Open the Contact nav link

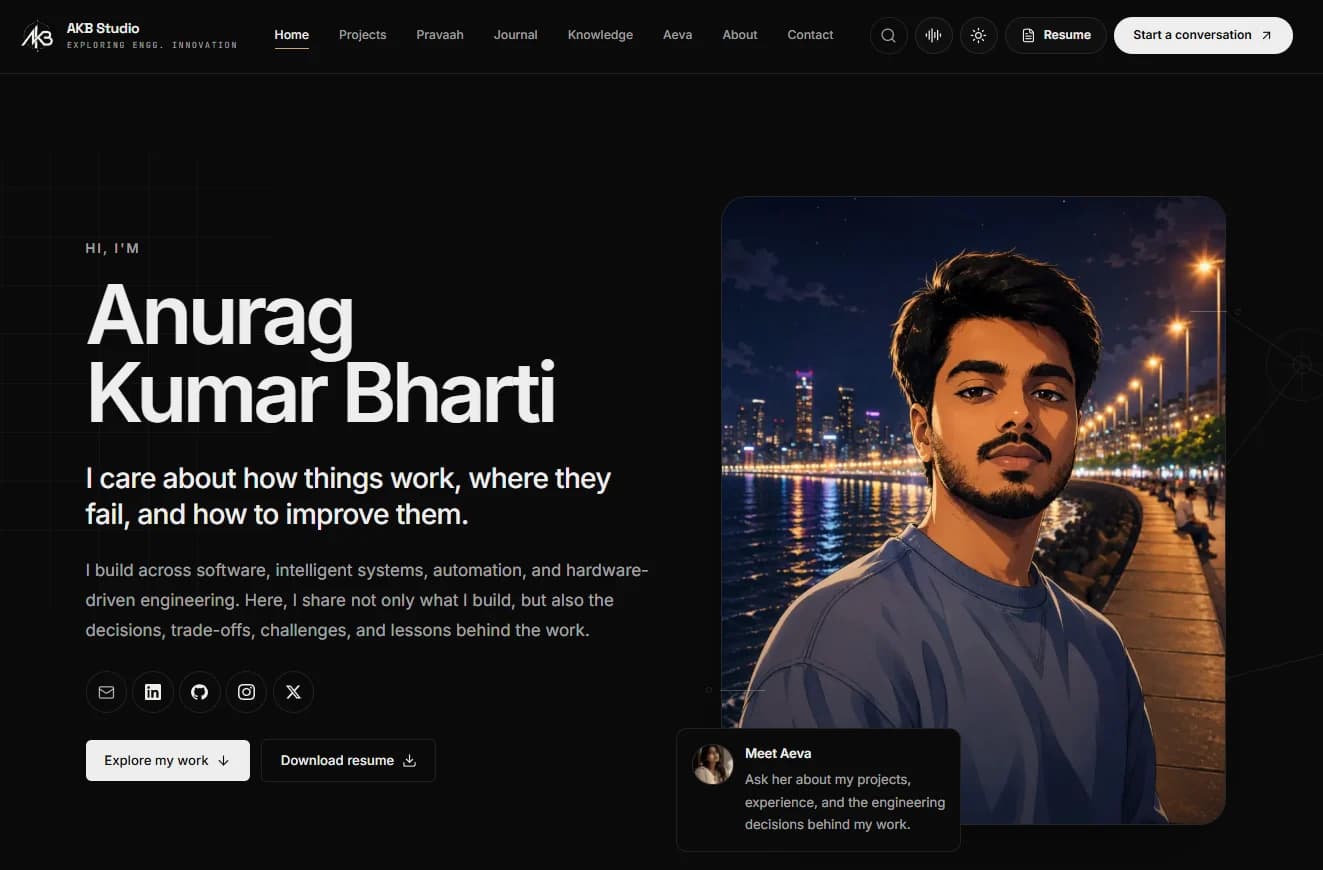pos(810,35)
